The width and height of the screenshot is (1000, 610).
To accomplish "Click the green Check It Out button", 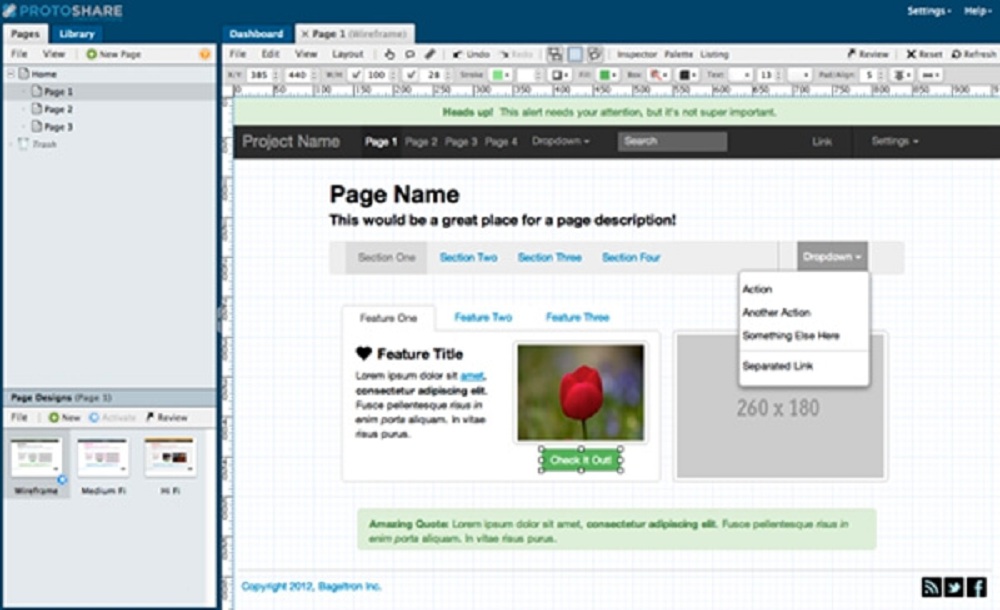I will click(580, 460).
